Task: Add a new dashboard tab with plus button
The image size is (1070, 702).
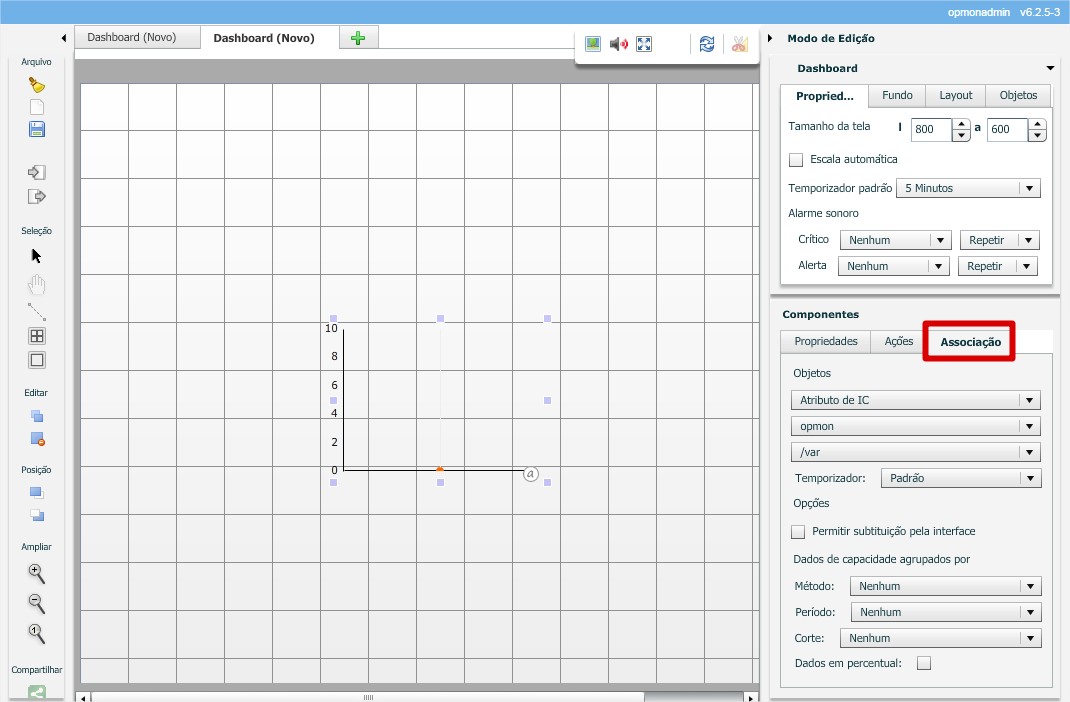Action: 358,38
